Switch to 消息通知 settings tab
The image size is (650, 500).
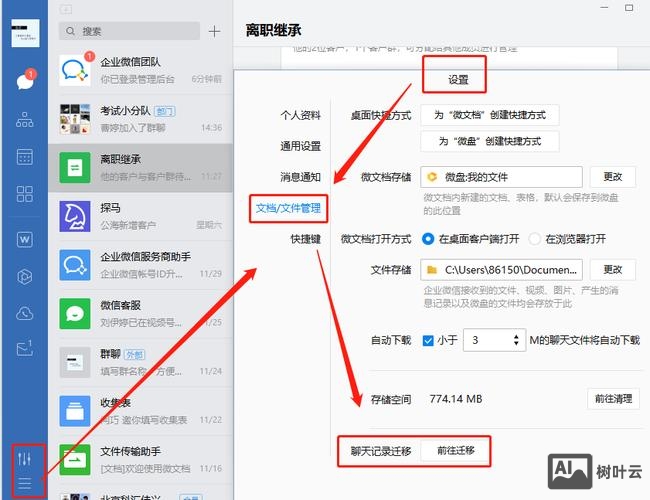(301, 177)
